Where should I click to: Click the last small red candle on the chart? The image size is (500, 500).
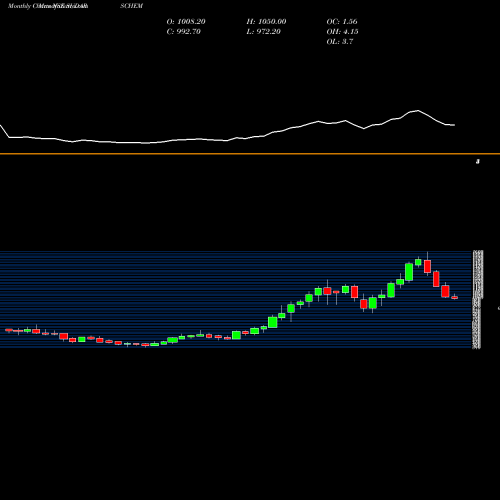tap(455, 297)
